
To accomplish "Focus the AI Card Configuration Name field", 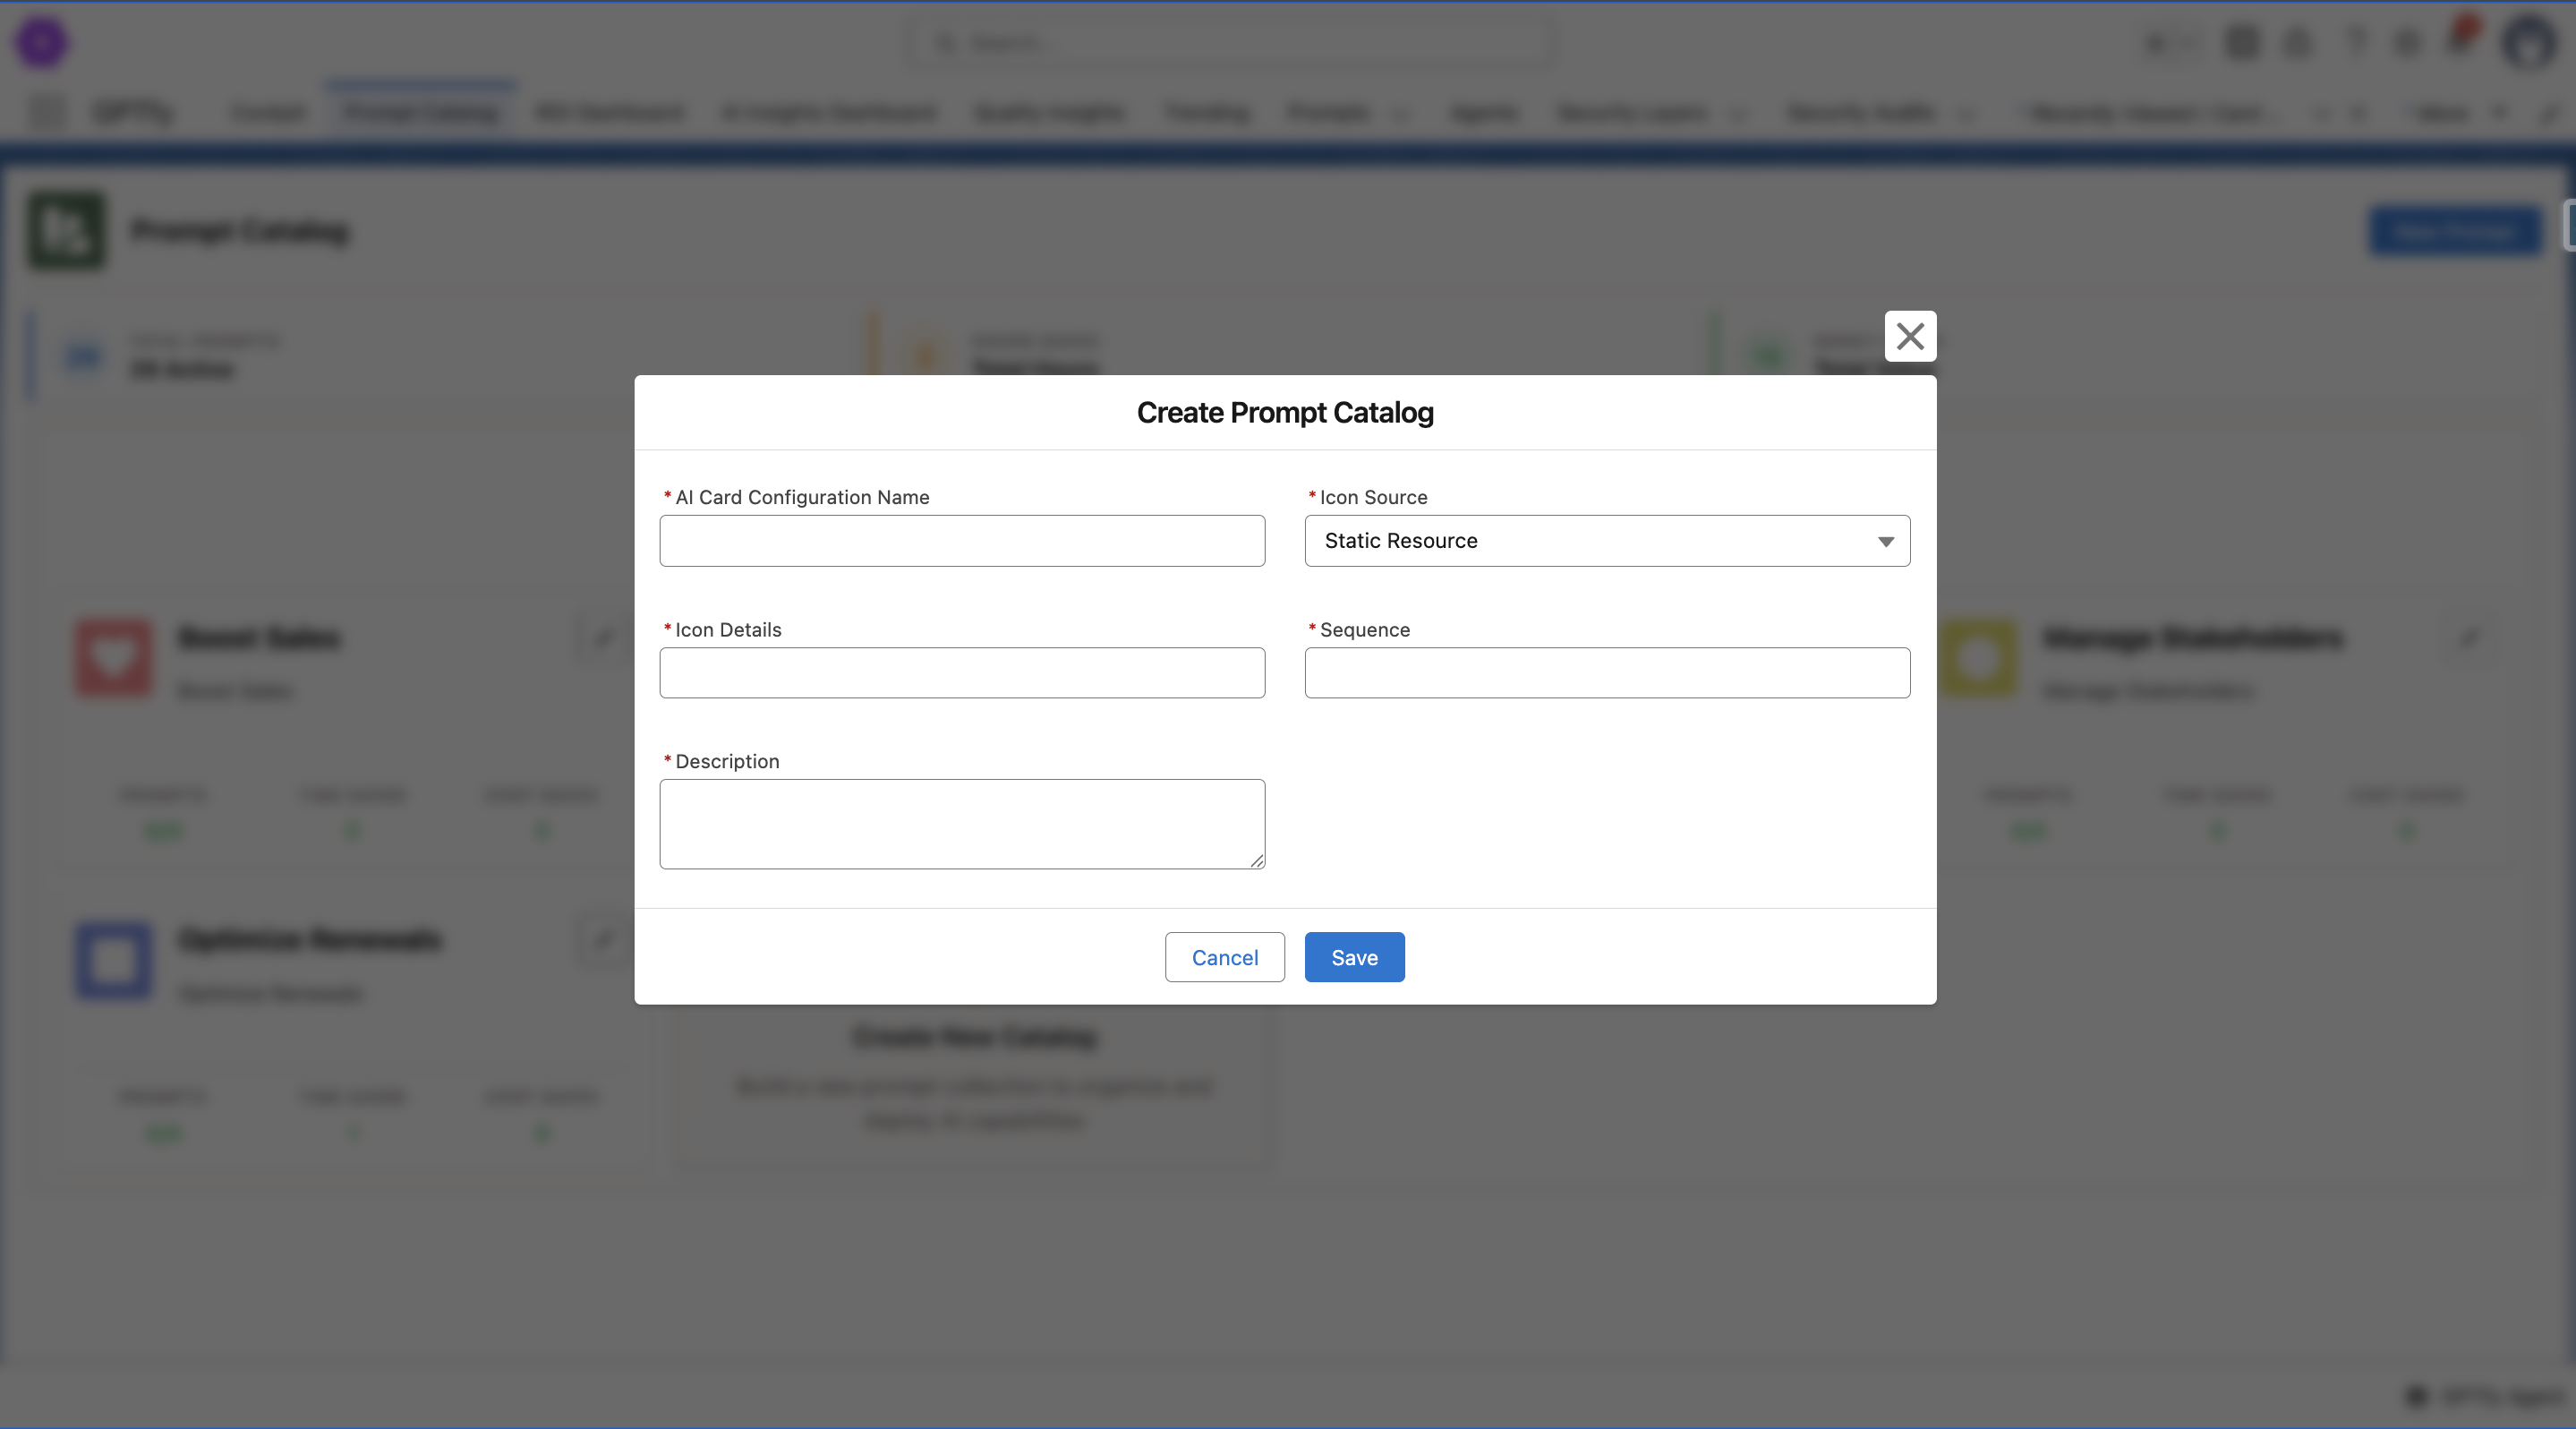I will (x=961, y=541).
